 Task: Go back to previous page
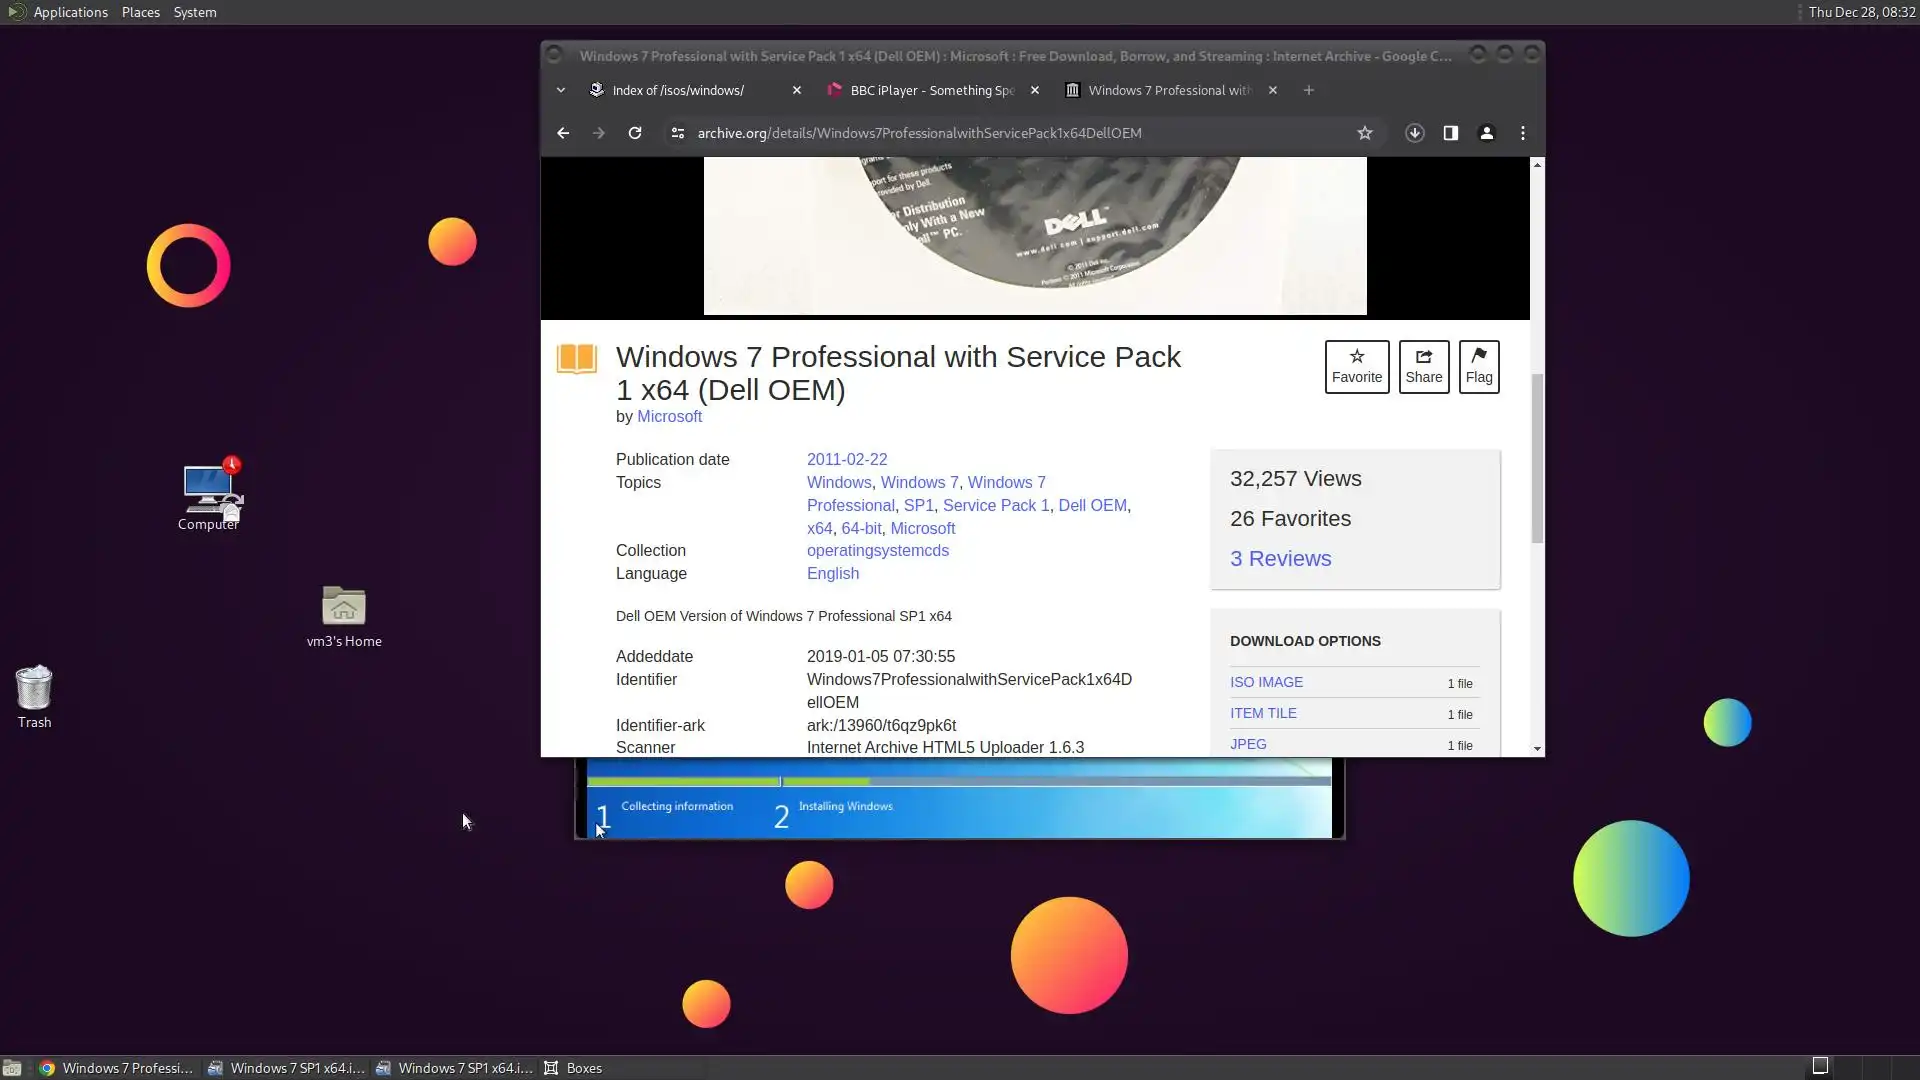563,133
